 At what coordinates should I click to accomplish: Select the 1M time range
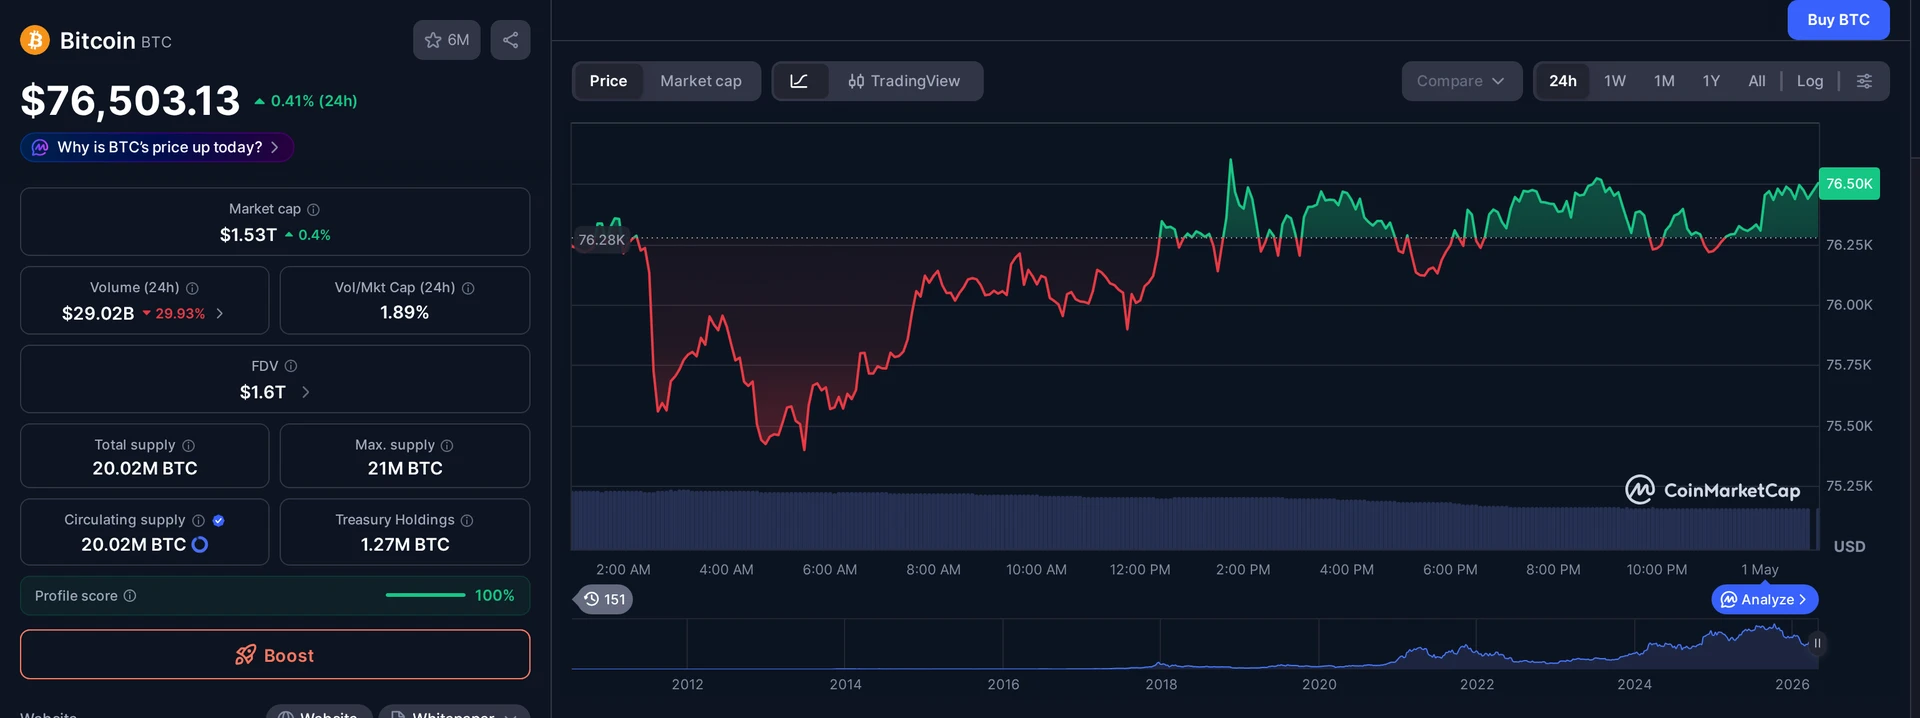coord(1664,81)
